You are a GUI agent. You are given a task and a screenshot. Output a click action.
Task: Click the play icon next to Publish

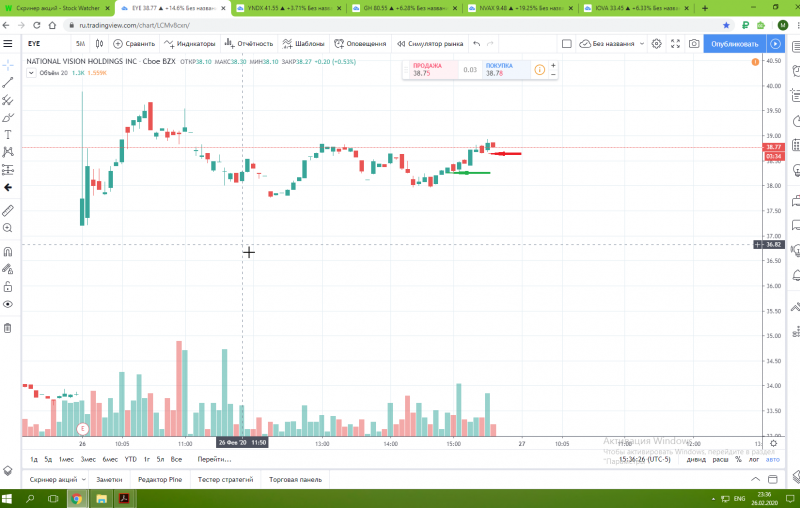click(775, 44)
